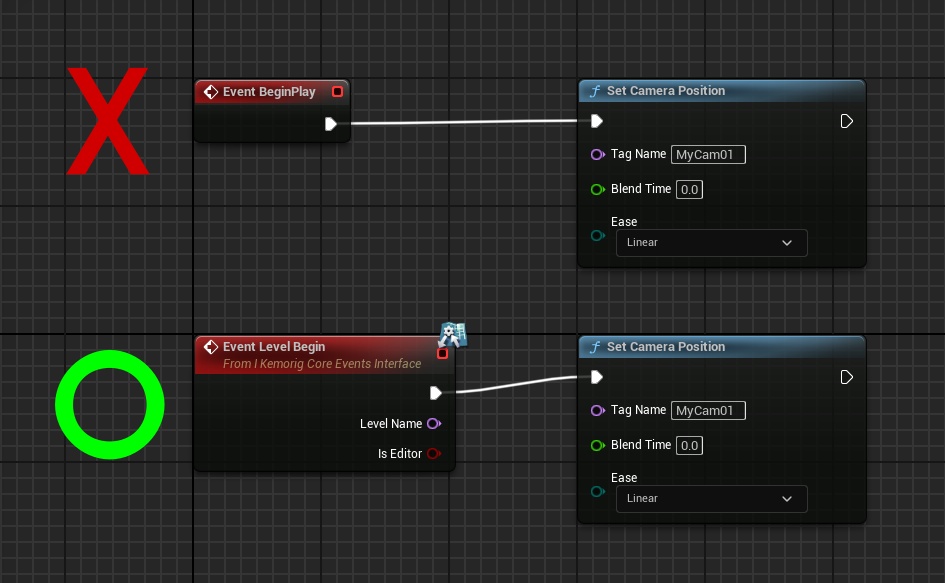The width and height of the screenshot is (945, 583).
Task: Open Ease Linear dropdown in Level Begin's camera node
Action: pyautogui.click(x=711, y=499)
